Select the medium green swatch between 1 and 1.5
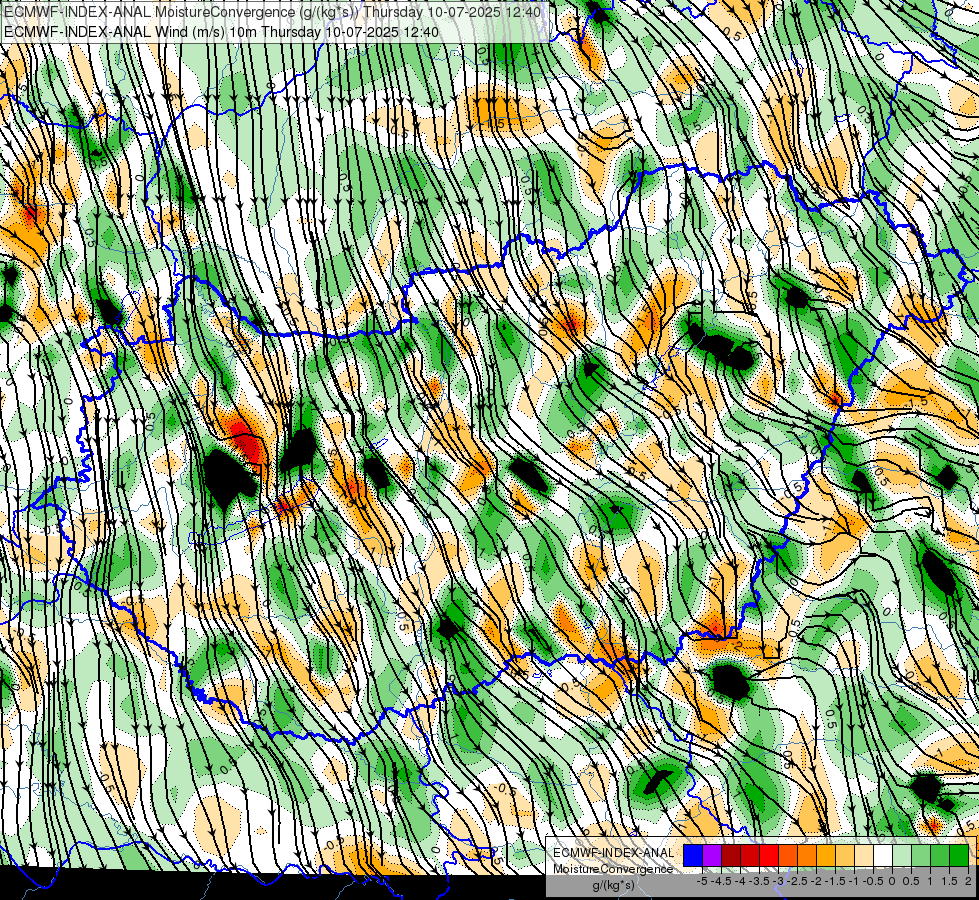The height and width of the screenshot is (900, 979). pyautogui.click(x=940, y=855)
